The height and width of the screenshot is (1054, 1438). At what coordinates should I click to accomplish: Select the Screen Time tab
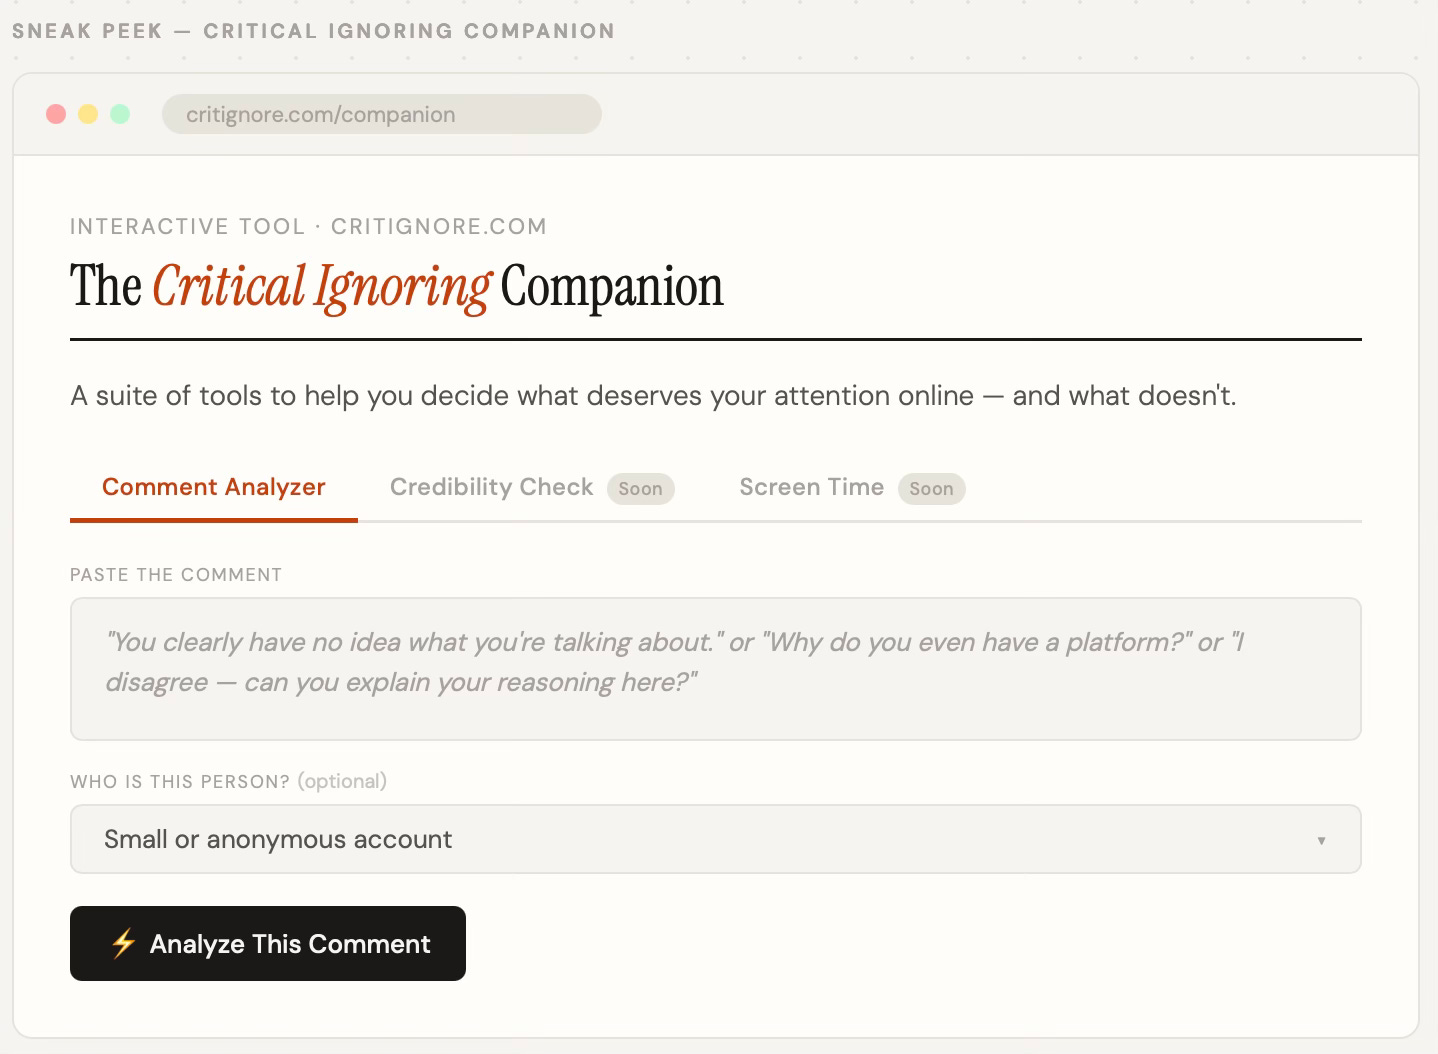point(811,487)
